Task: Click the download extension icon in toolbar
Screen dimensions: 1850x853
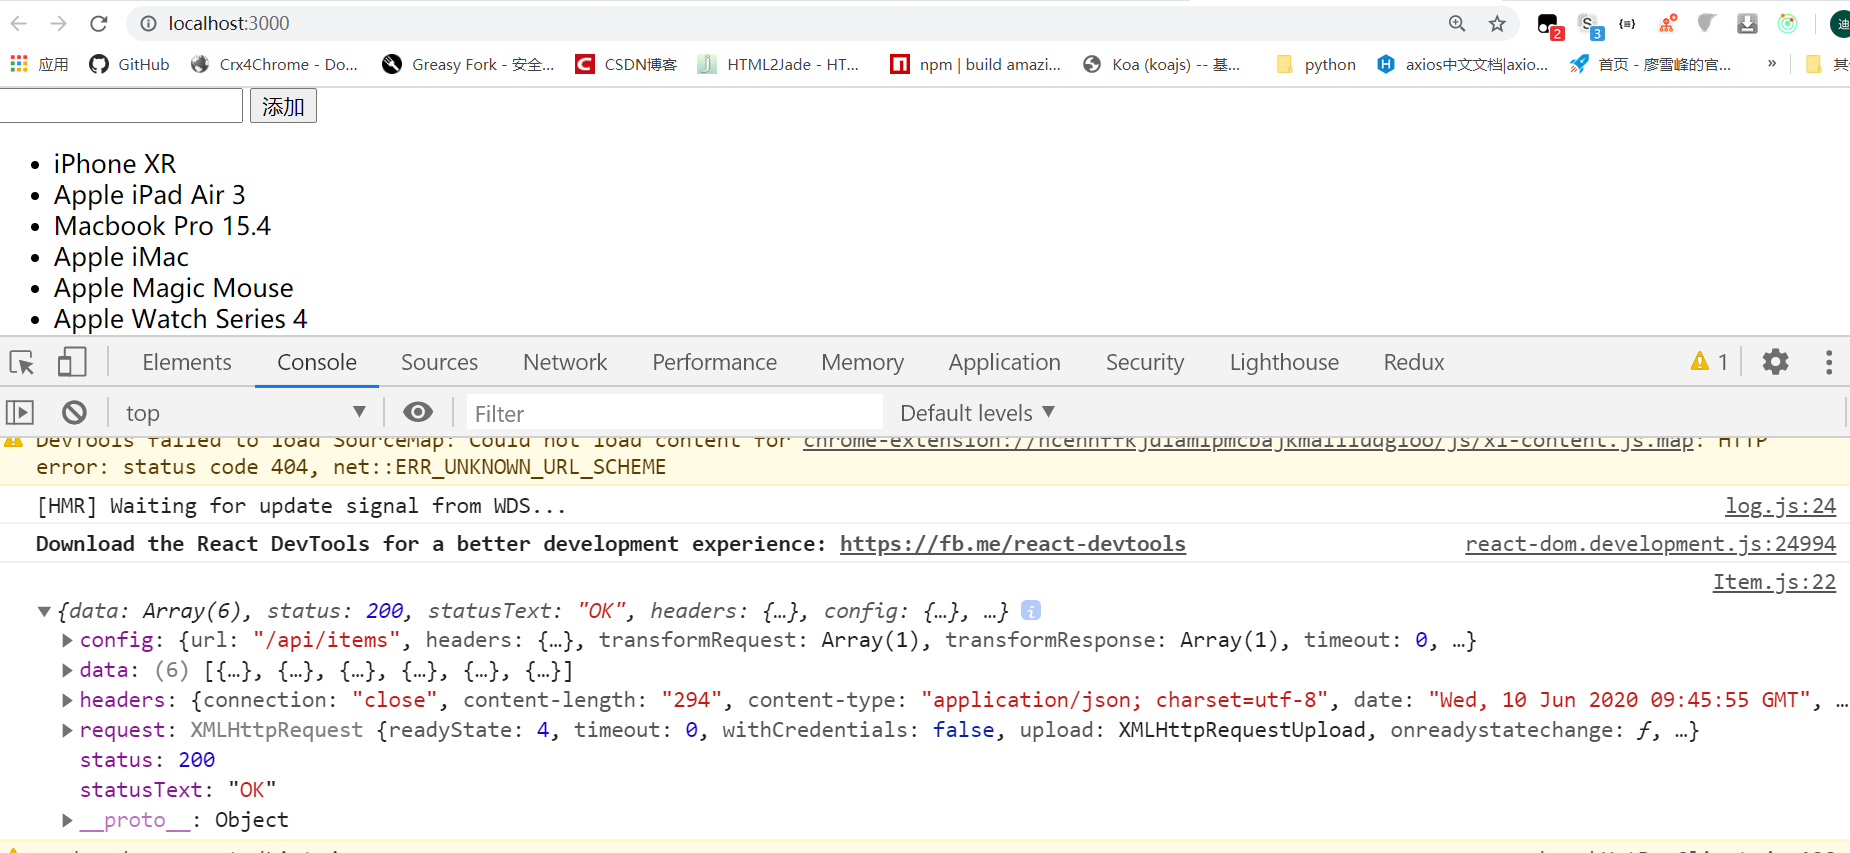Action: pyautogui.click(x=1747, y=23)
